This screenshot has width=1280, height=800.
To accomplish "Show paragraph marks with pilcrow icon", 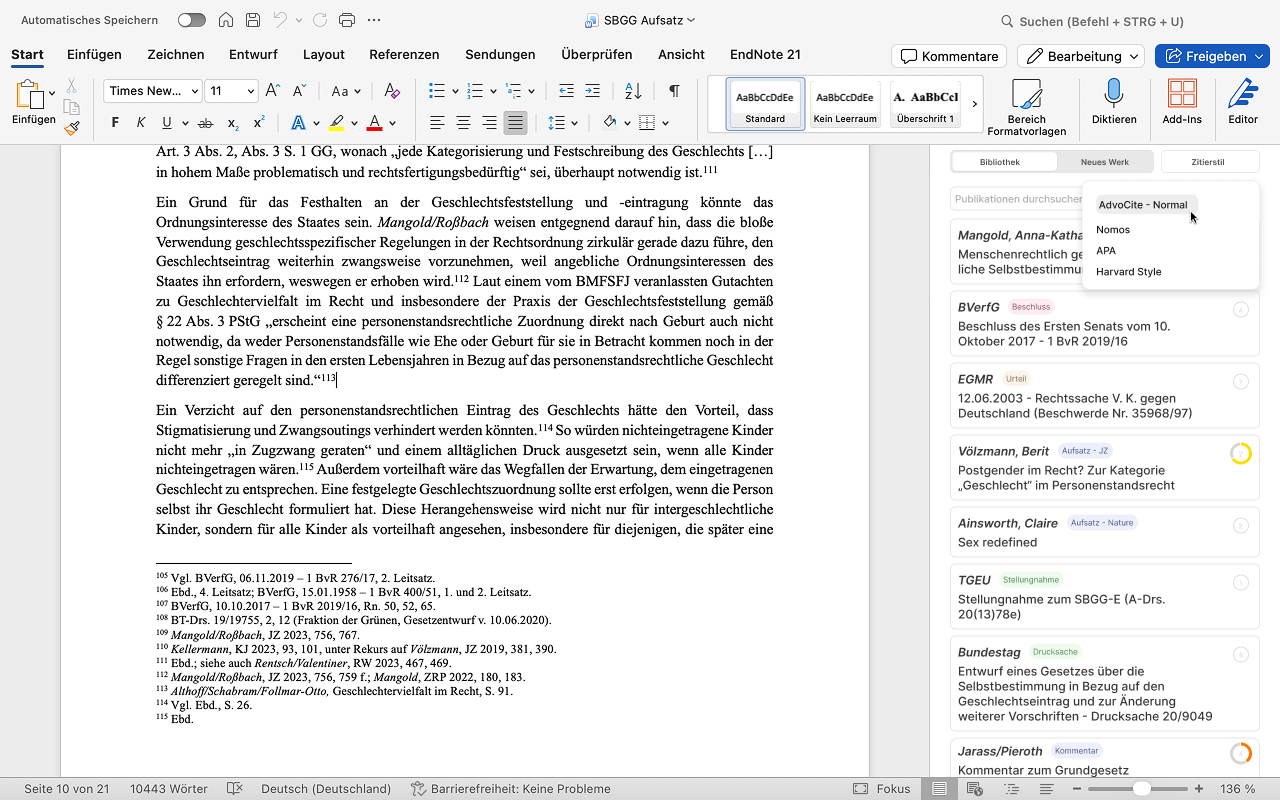I will click(674, 91).
